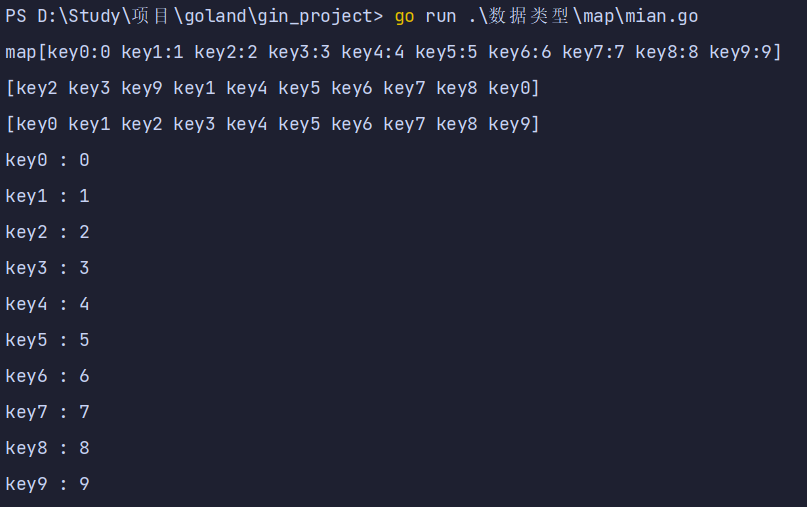Image resolution: width=807 pixels, height=507 pixels.
Task: Click the 'key2 : 2' output line
Action: pos(47,232)
